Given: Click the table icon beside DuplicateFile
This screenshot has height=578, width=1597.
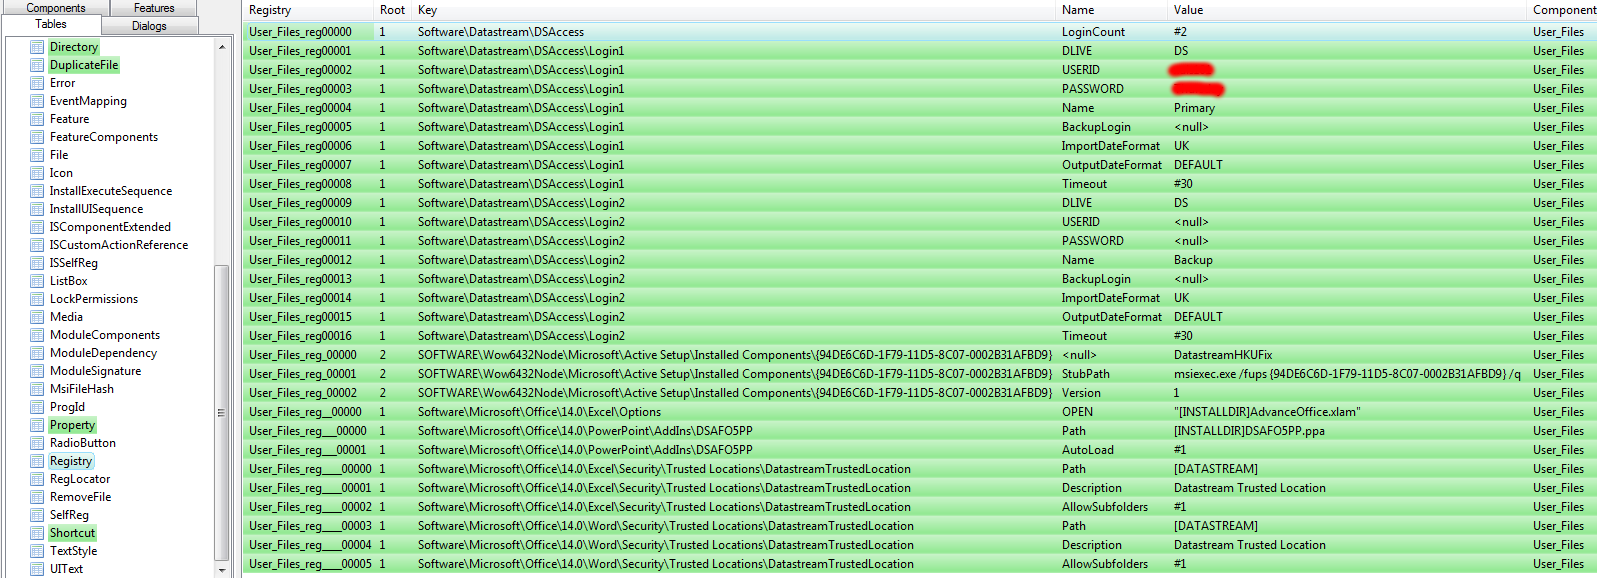Looking at the screenshot, I should tap(37, 65).
